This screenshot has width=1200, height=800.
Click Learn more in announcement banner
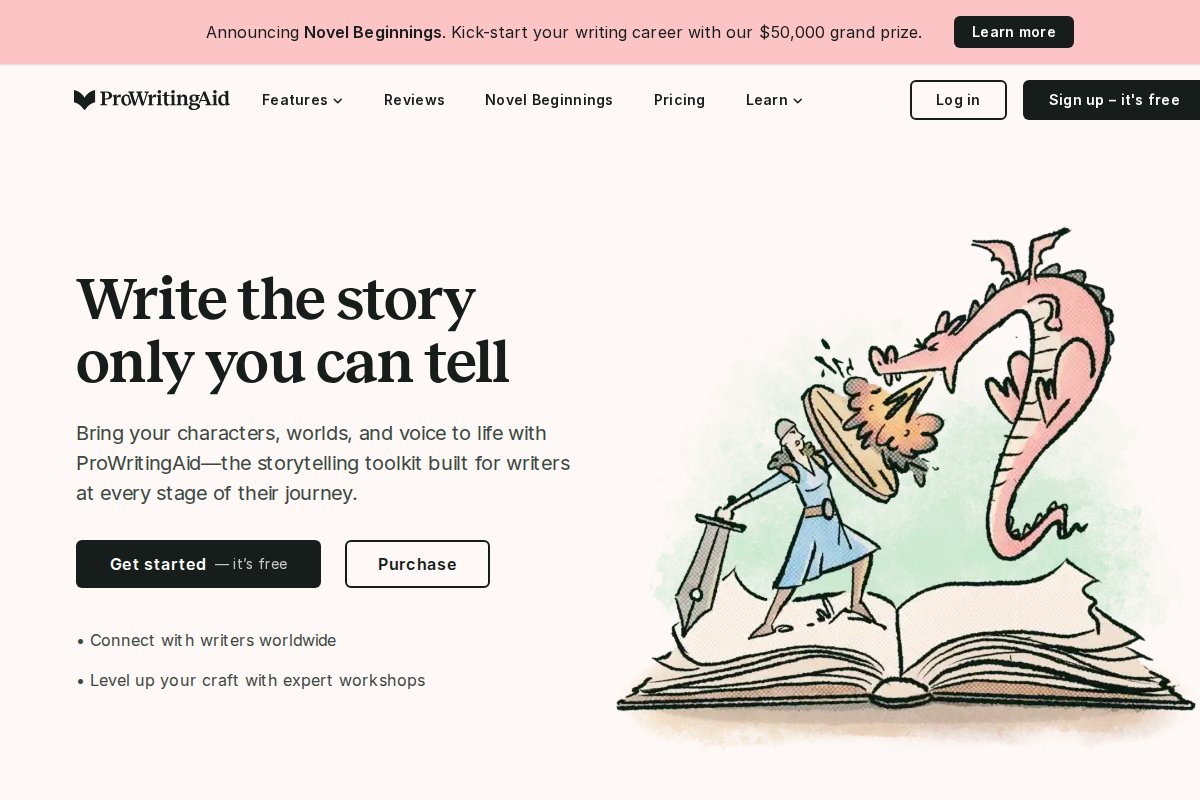(1014, 32)
